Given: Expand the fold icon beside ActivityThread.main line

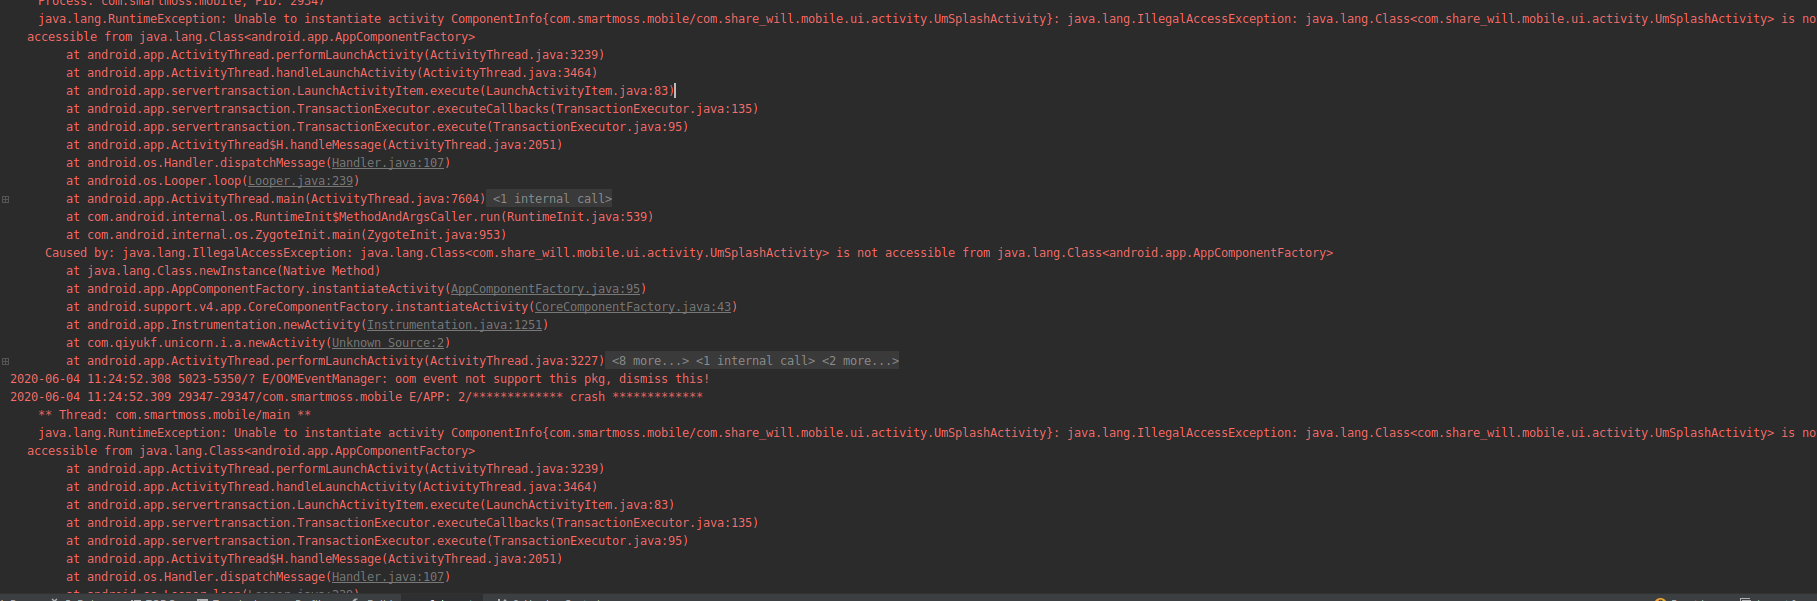Looking at the screenshot, I should point(5,199).
